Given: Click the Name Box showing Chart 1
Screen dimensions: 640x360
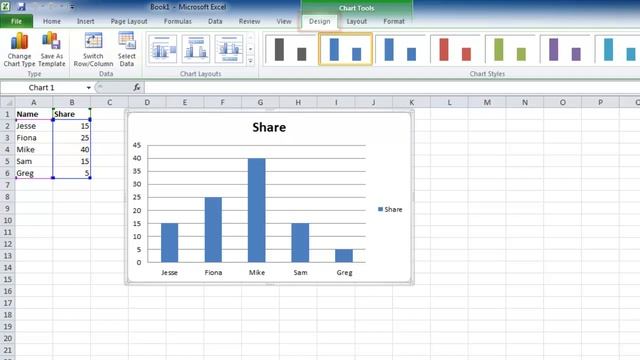Looking at the screenshot, I should 42,88.
